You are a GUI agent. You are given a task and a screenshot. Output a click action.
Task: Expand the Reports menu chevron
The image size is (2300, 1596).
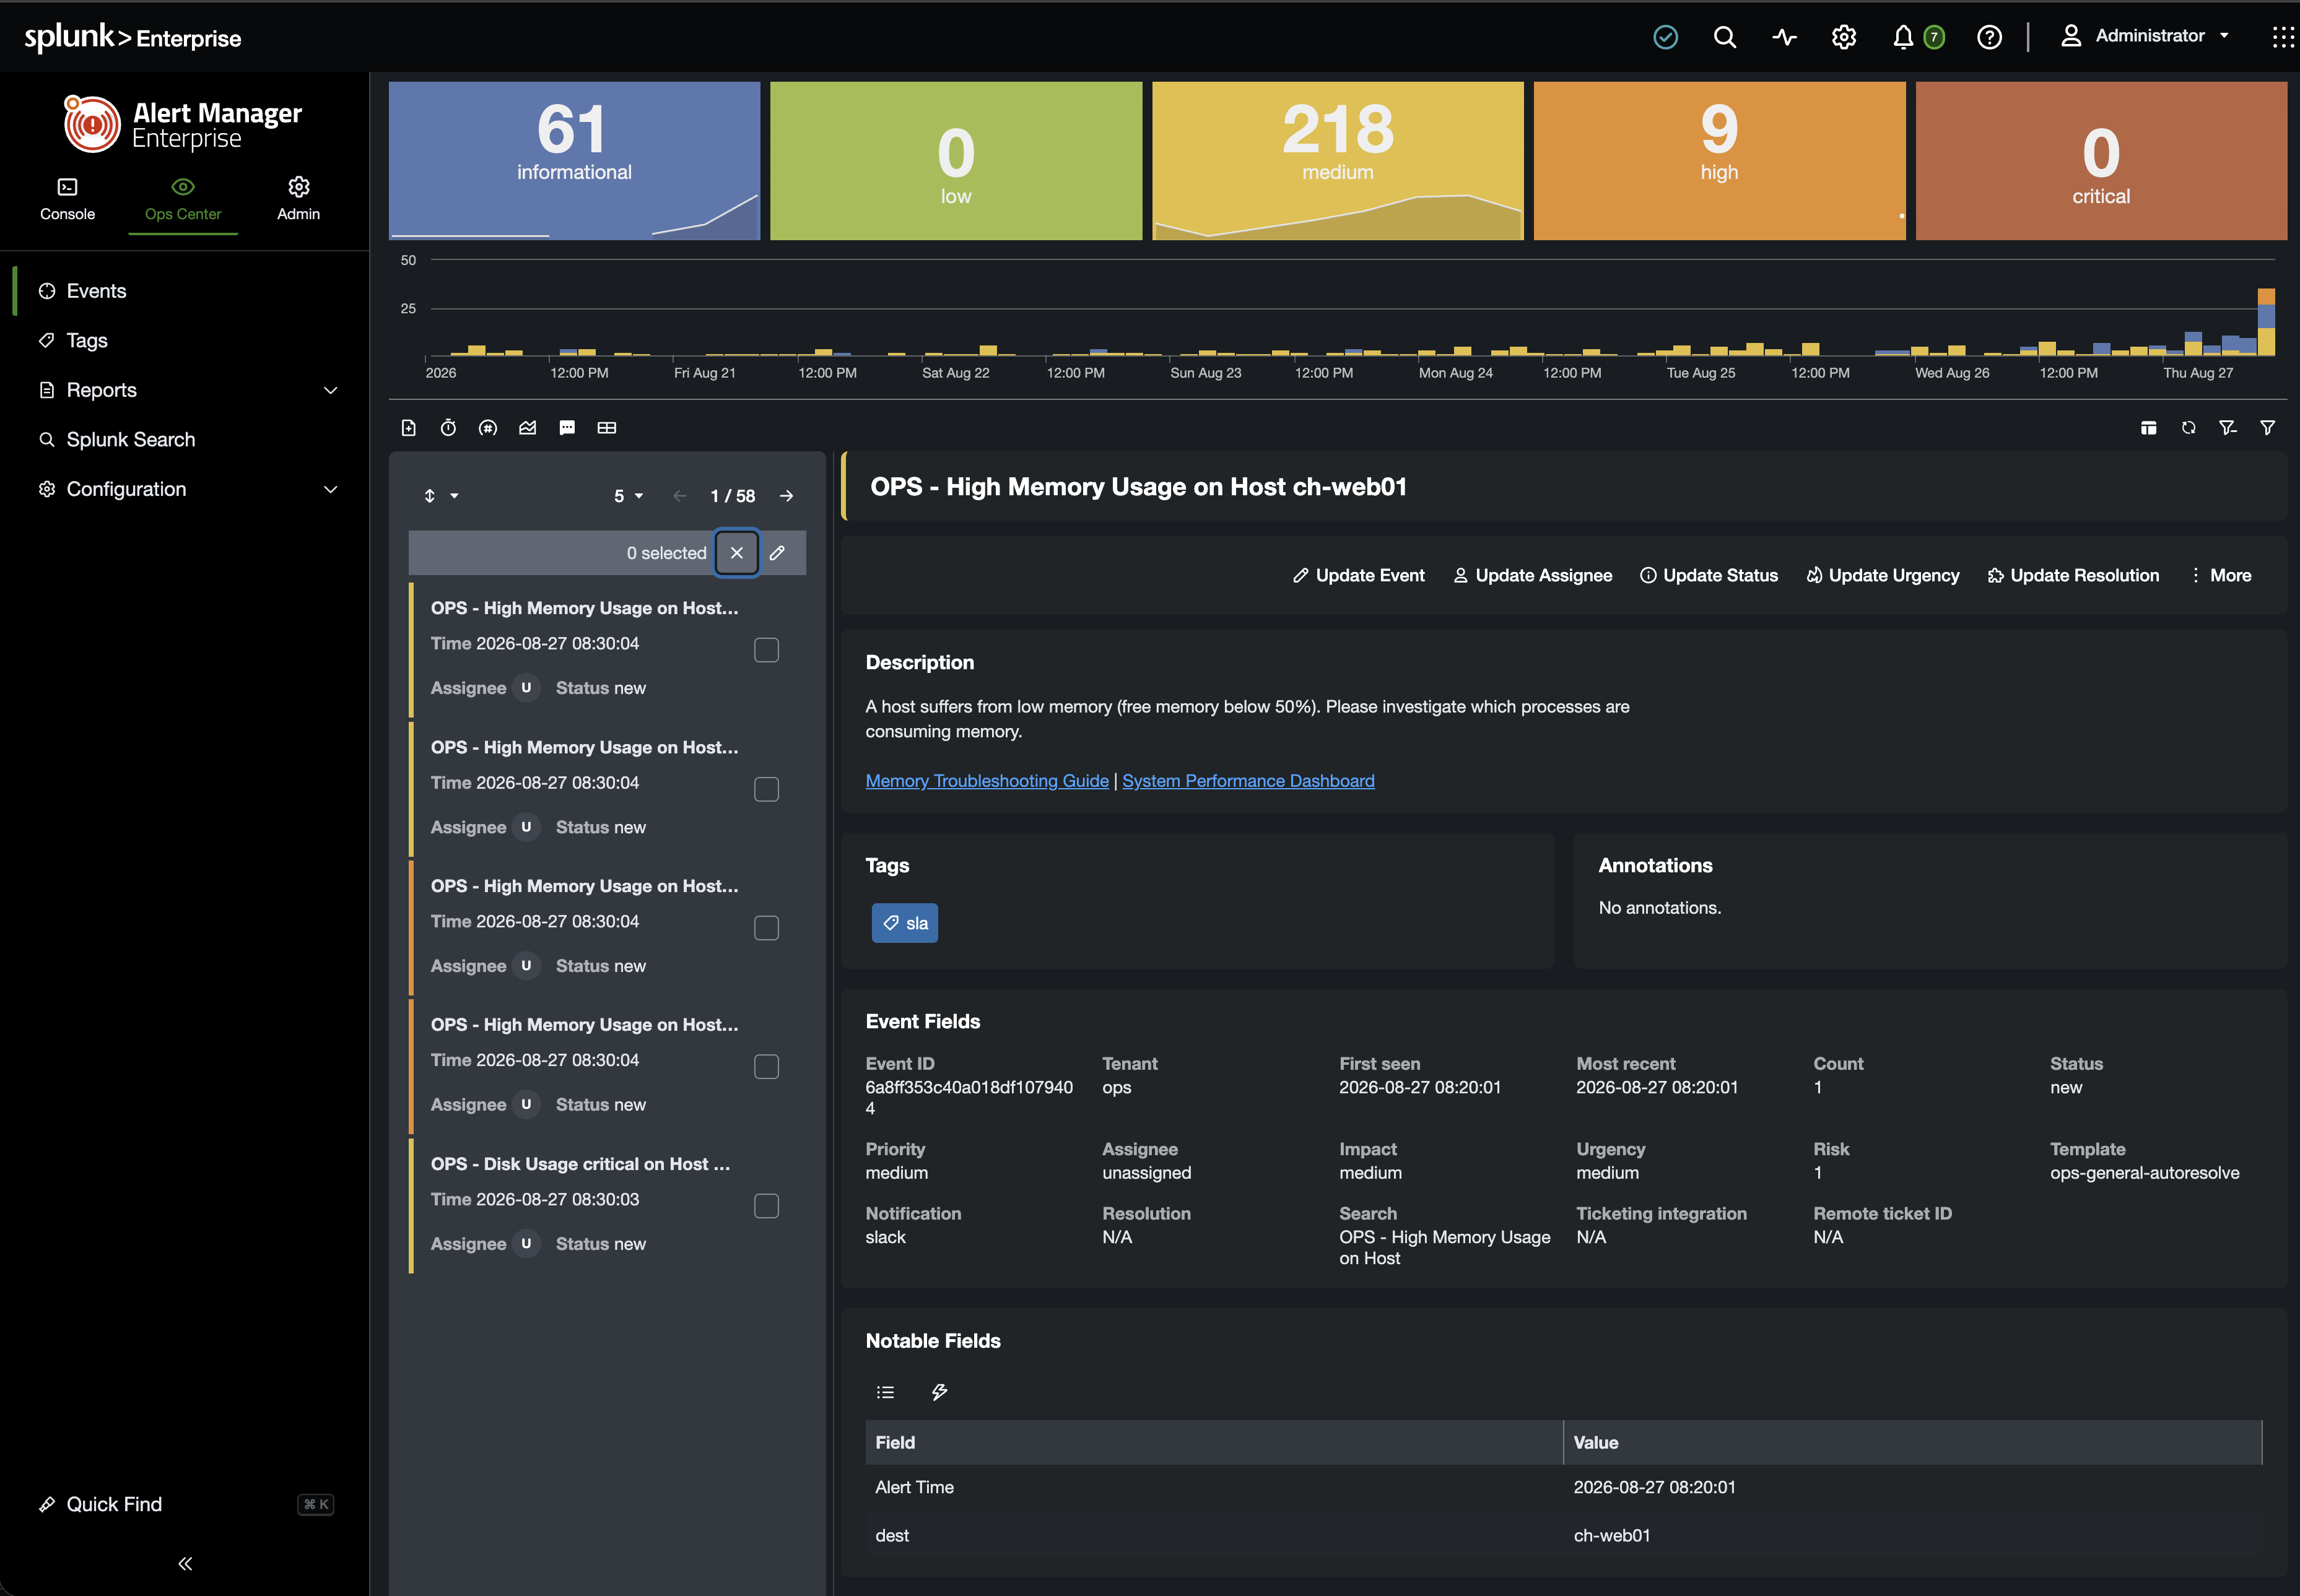[x=331, y=390]
